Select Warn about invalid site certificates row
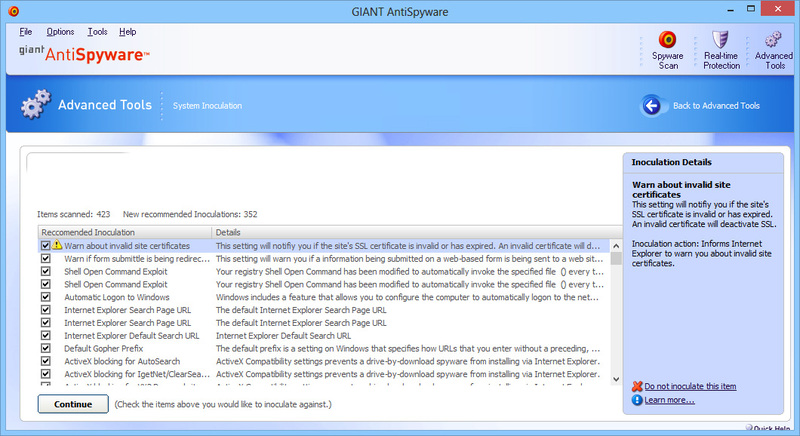This screenshot has height=436, width=800. tap(324, 246)
